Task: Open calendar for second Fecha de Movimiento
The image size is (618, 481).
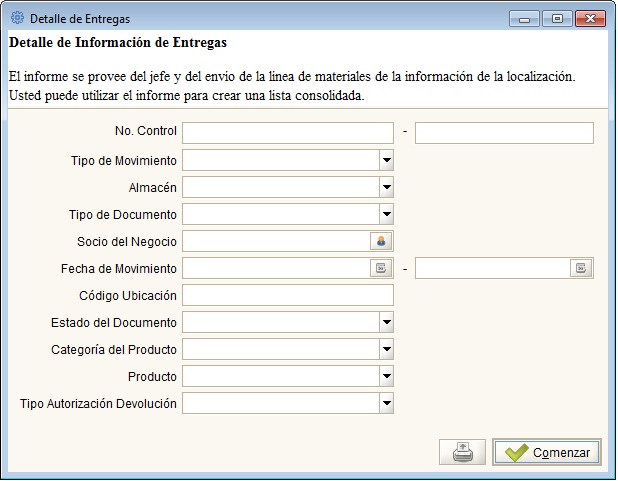Action: click(x=582, y=268)
